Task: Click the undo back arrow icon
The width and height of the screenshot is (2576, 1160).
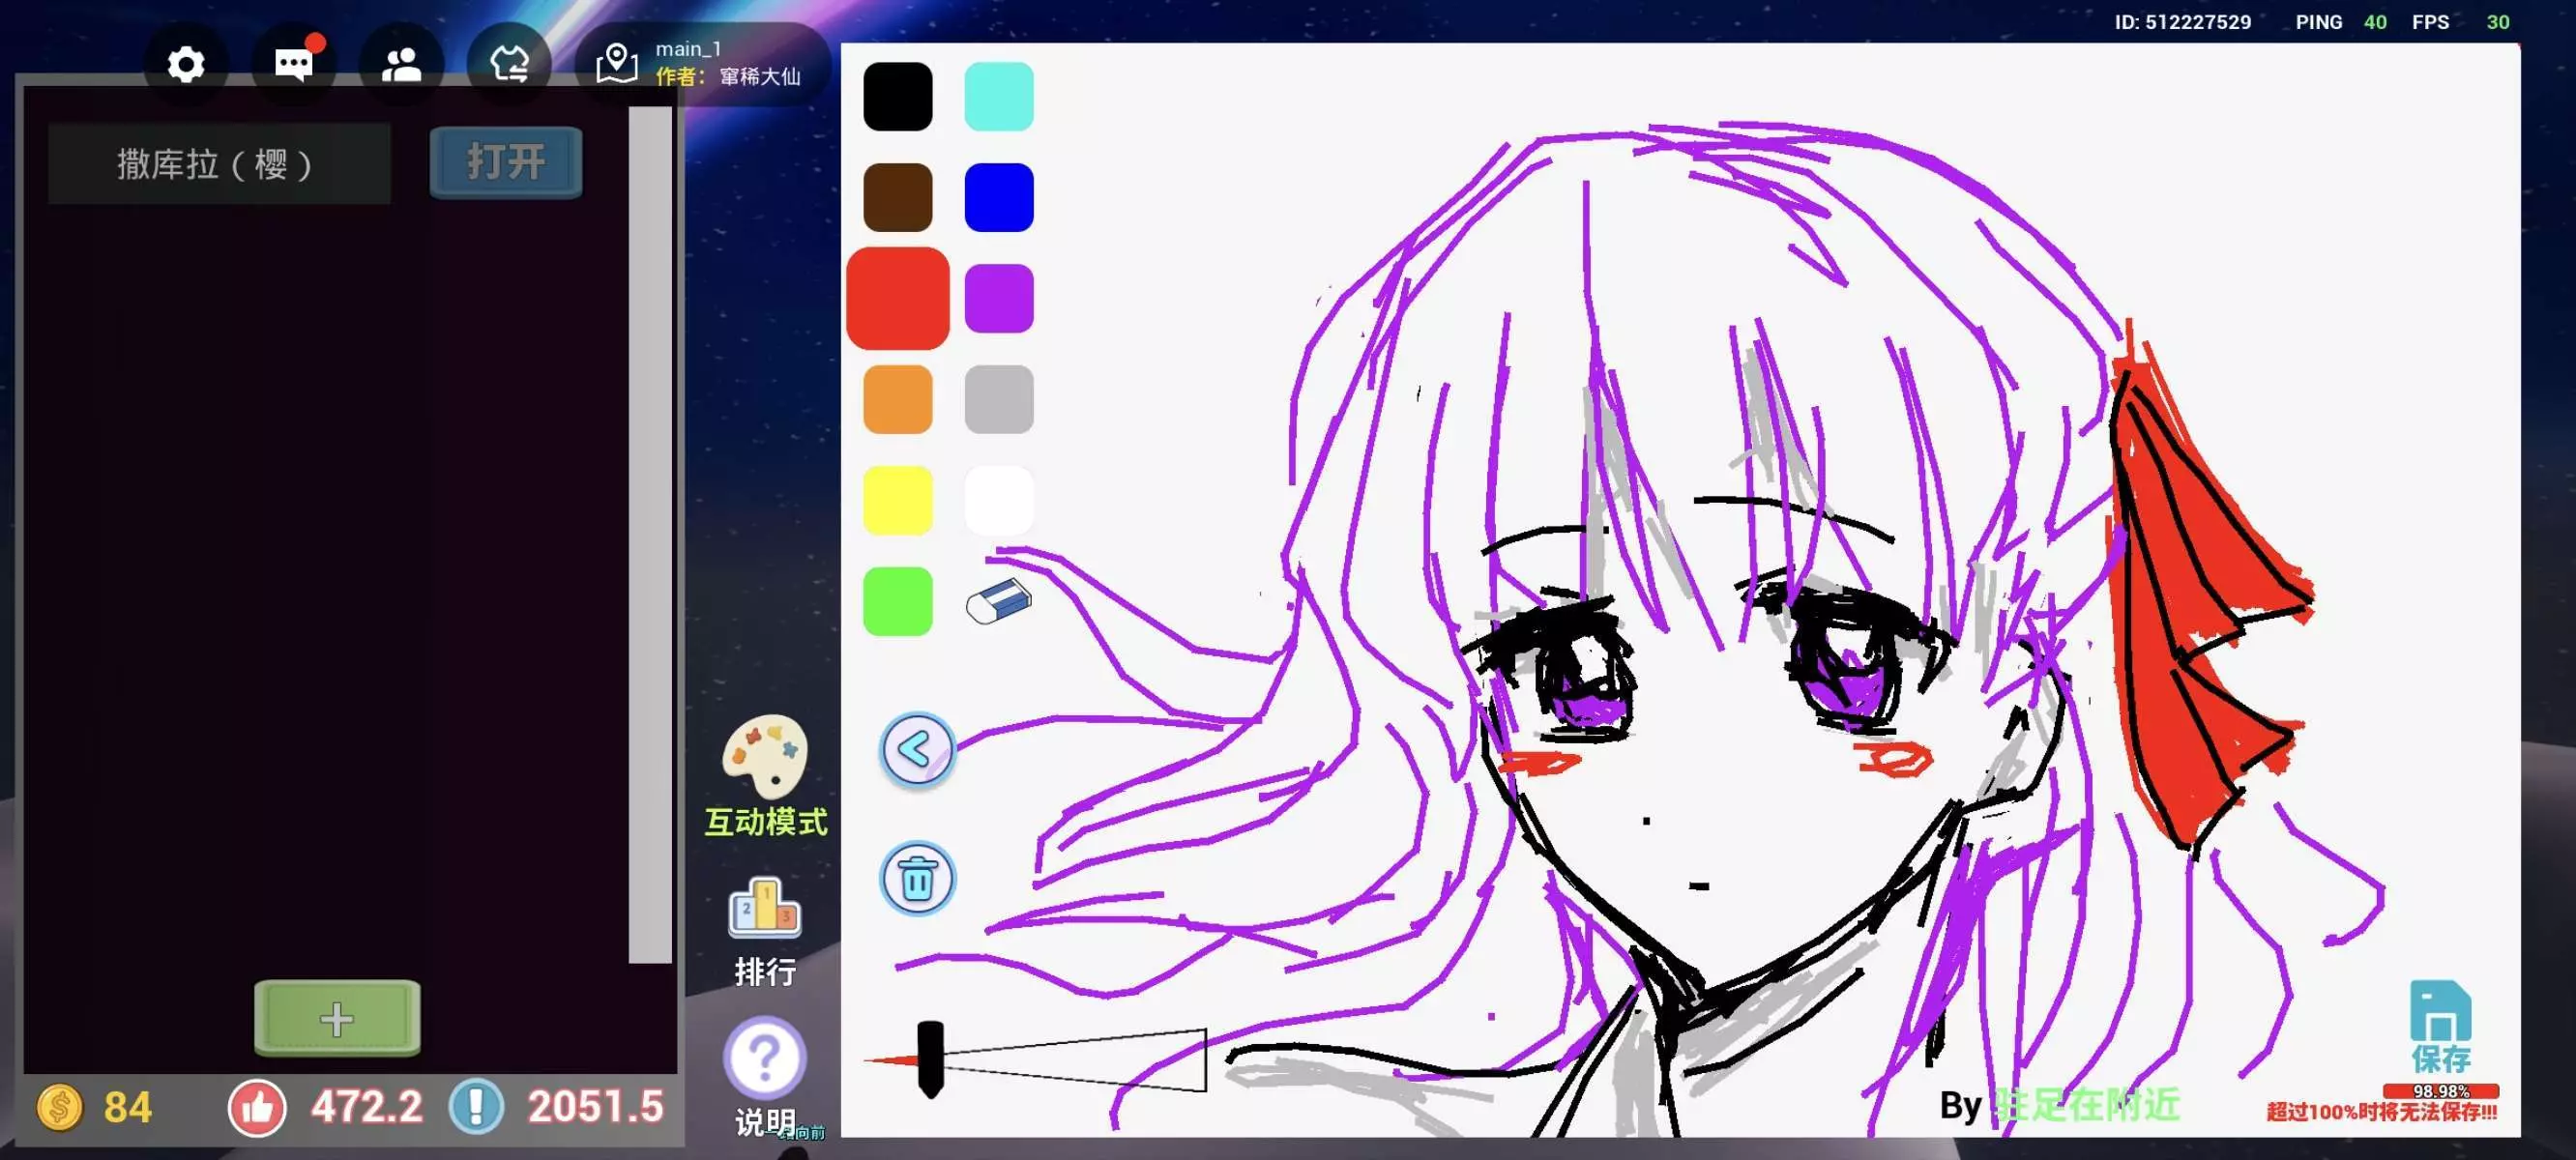Action: click(x=917, y=750)
